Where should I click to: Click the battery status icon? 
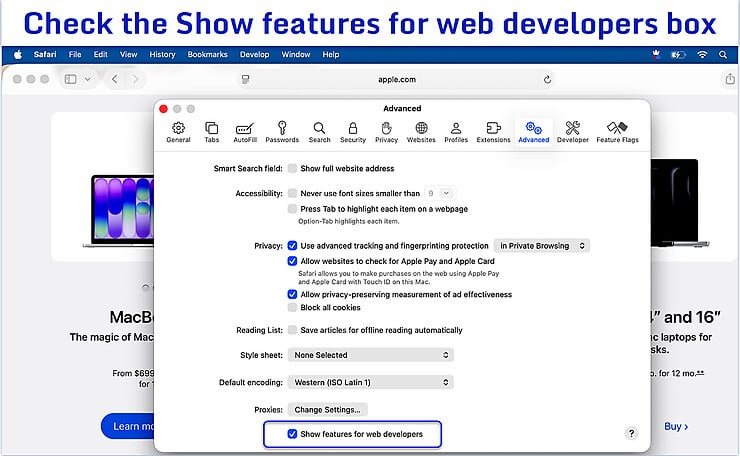(679, 55)
